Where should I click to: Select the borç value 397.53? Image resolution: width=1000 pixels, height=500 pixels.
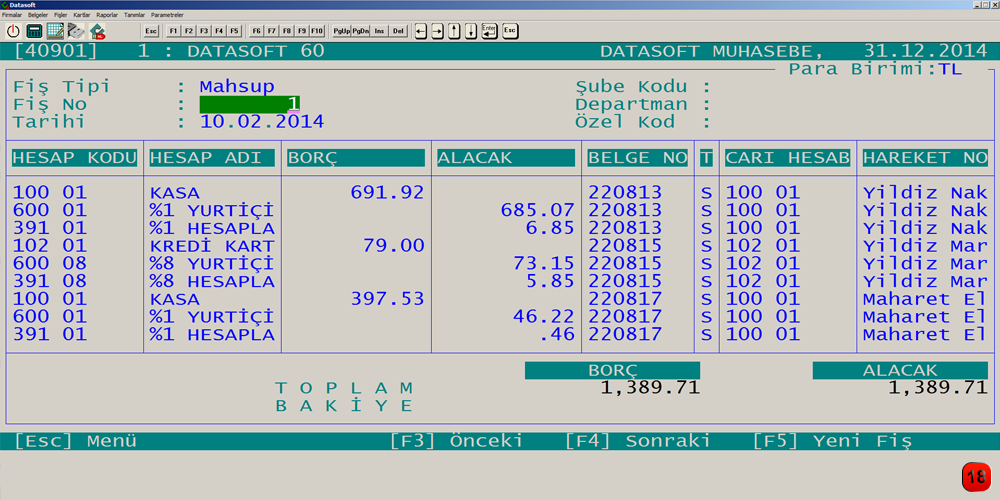(387, 298)
